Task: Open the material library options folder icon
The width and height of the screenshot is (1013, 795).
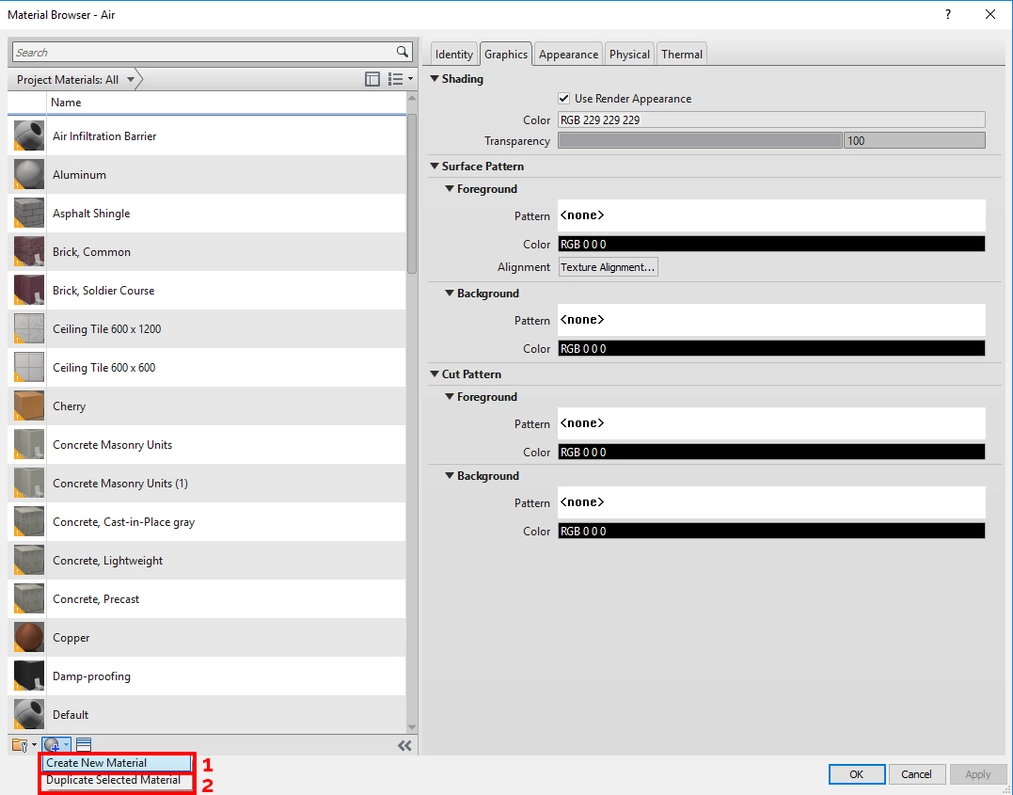Action: click(16, 744)
